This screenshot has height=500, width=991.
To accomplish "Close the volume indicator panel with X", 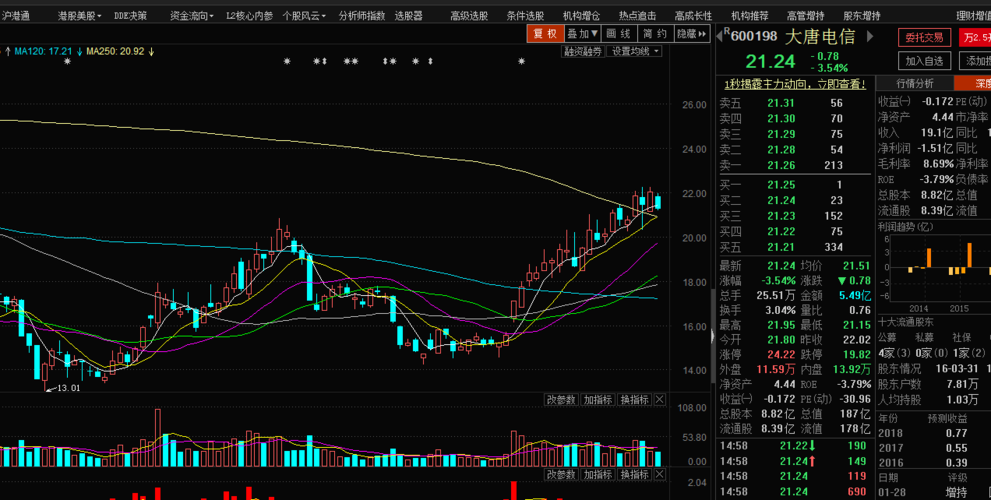I will pos(659,399).
